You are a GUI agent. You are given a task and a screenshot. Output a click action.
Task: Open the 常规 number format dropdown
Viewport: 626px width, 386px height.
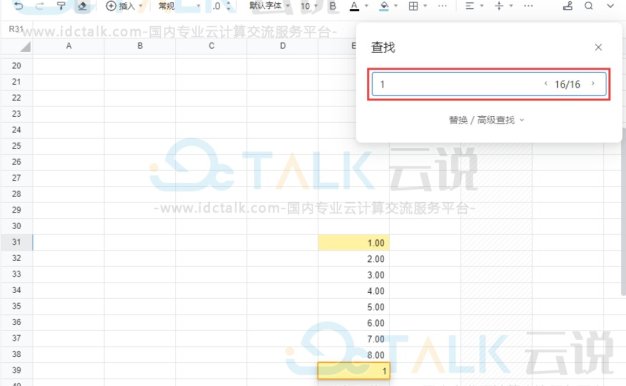point(179,6)
